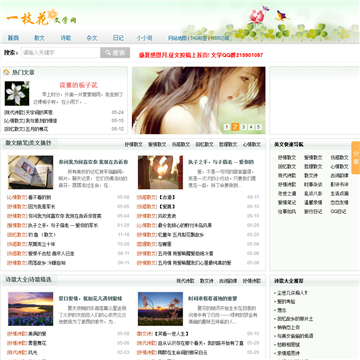Click the girl banner image in the carousel
The image size is (360, 360).
tap(199, 100)
